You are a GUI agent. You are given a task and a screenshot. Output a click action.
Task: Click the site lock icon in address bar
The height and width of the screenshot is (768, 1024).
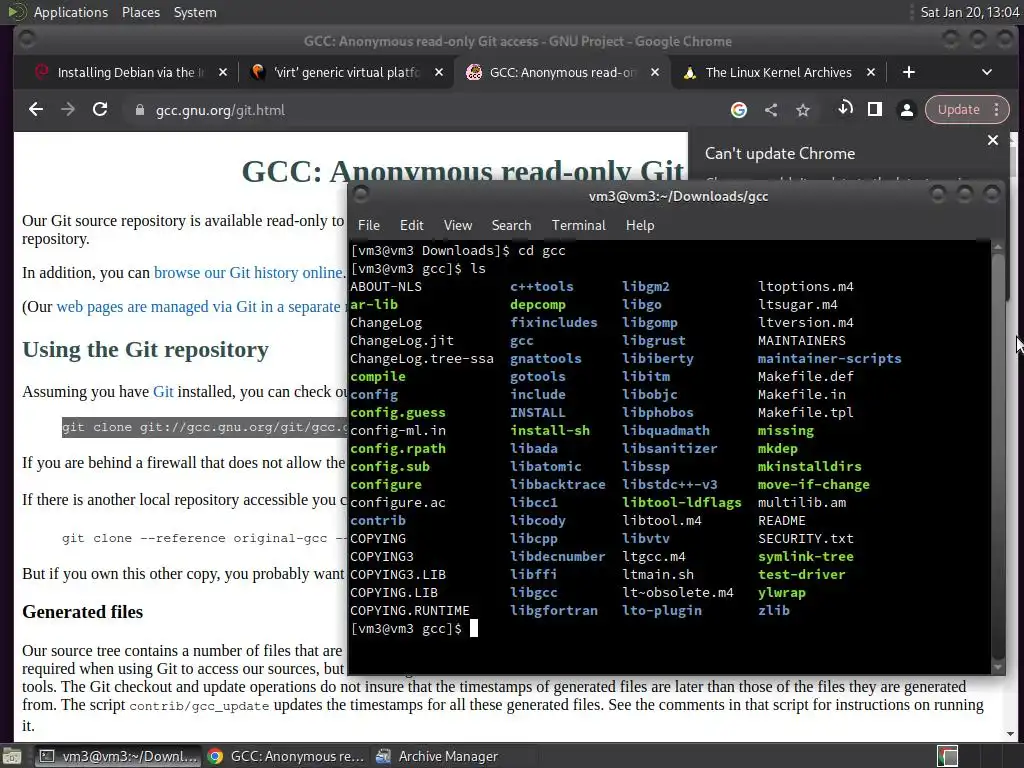139,110
